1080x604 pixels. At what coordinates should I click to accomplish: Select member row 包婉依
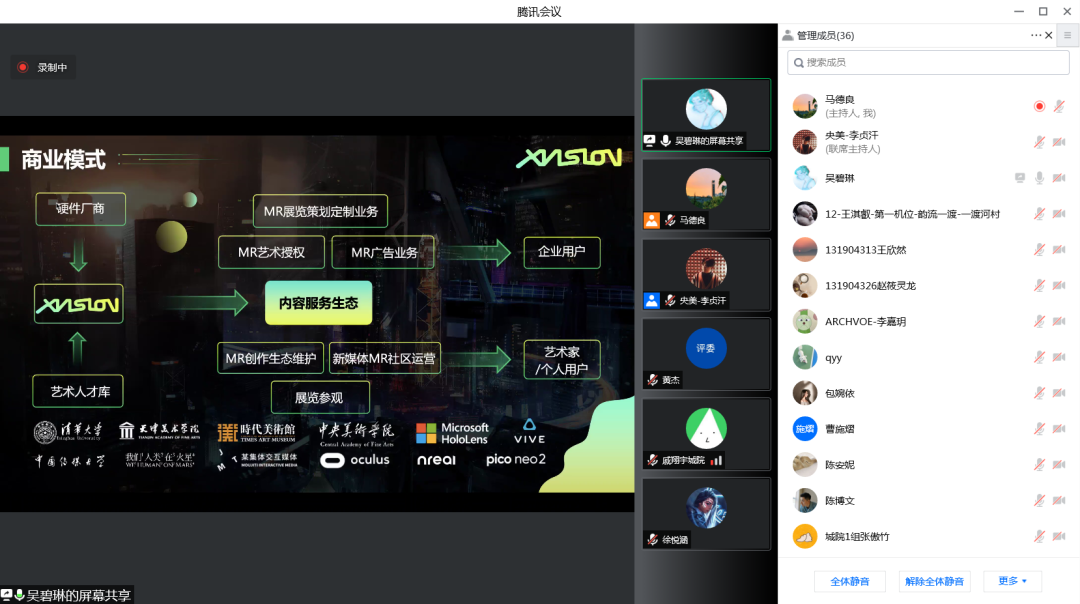928,393
